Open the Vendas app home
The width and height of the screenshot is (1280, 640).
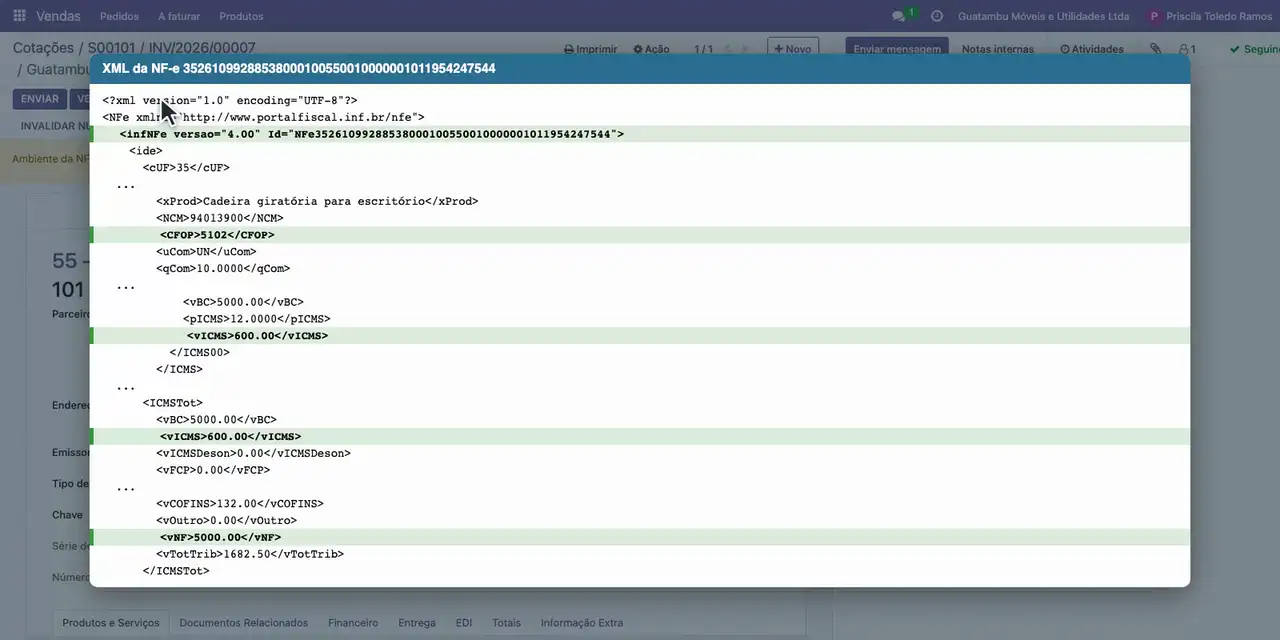tap(59, 16)
